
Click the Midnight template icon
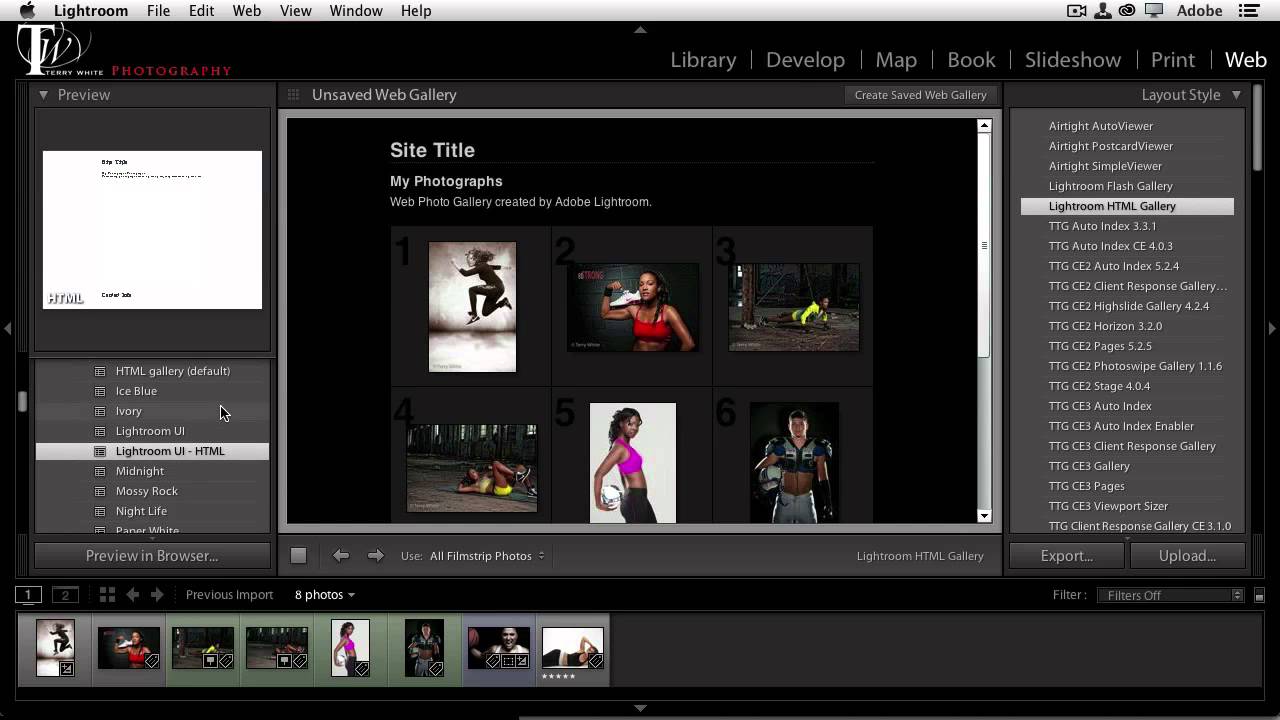click(100, 471)
